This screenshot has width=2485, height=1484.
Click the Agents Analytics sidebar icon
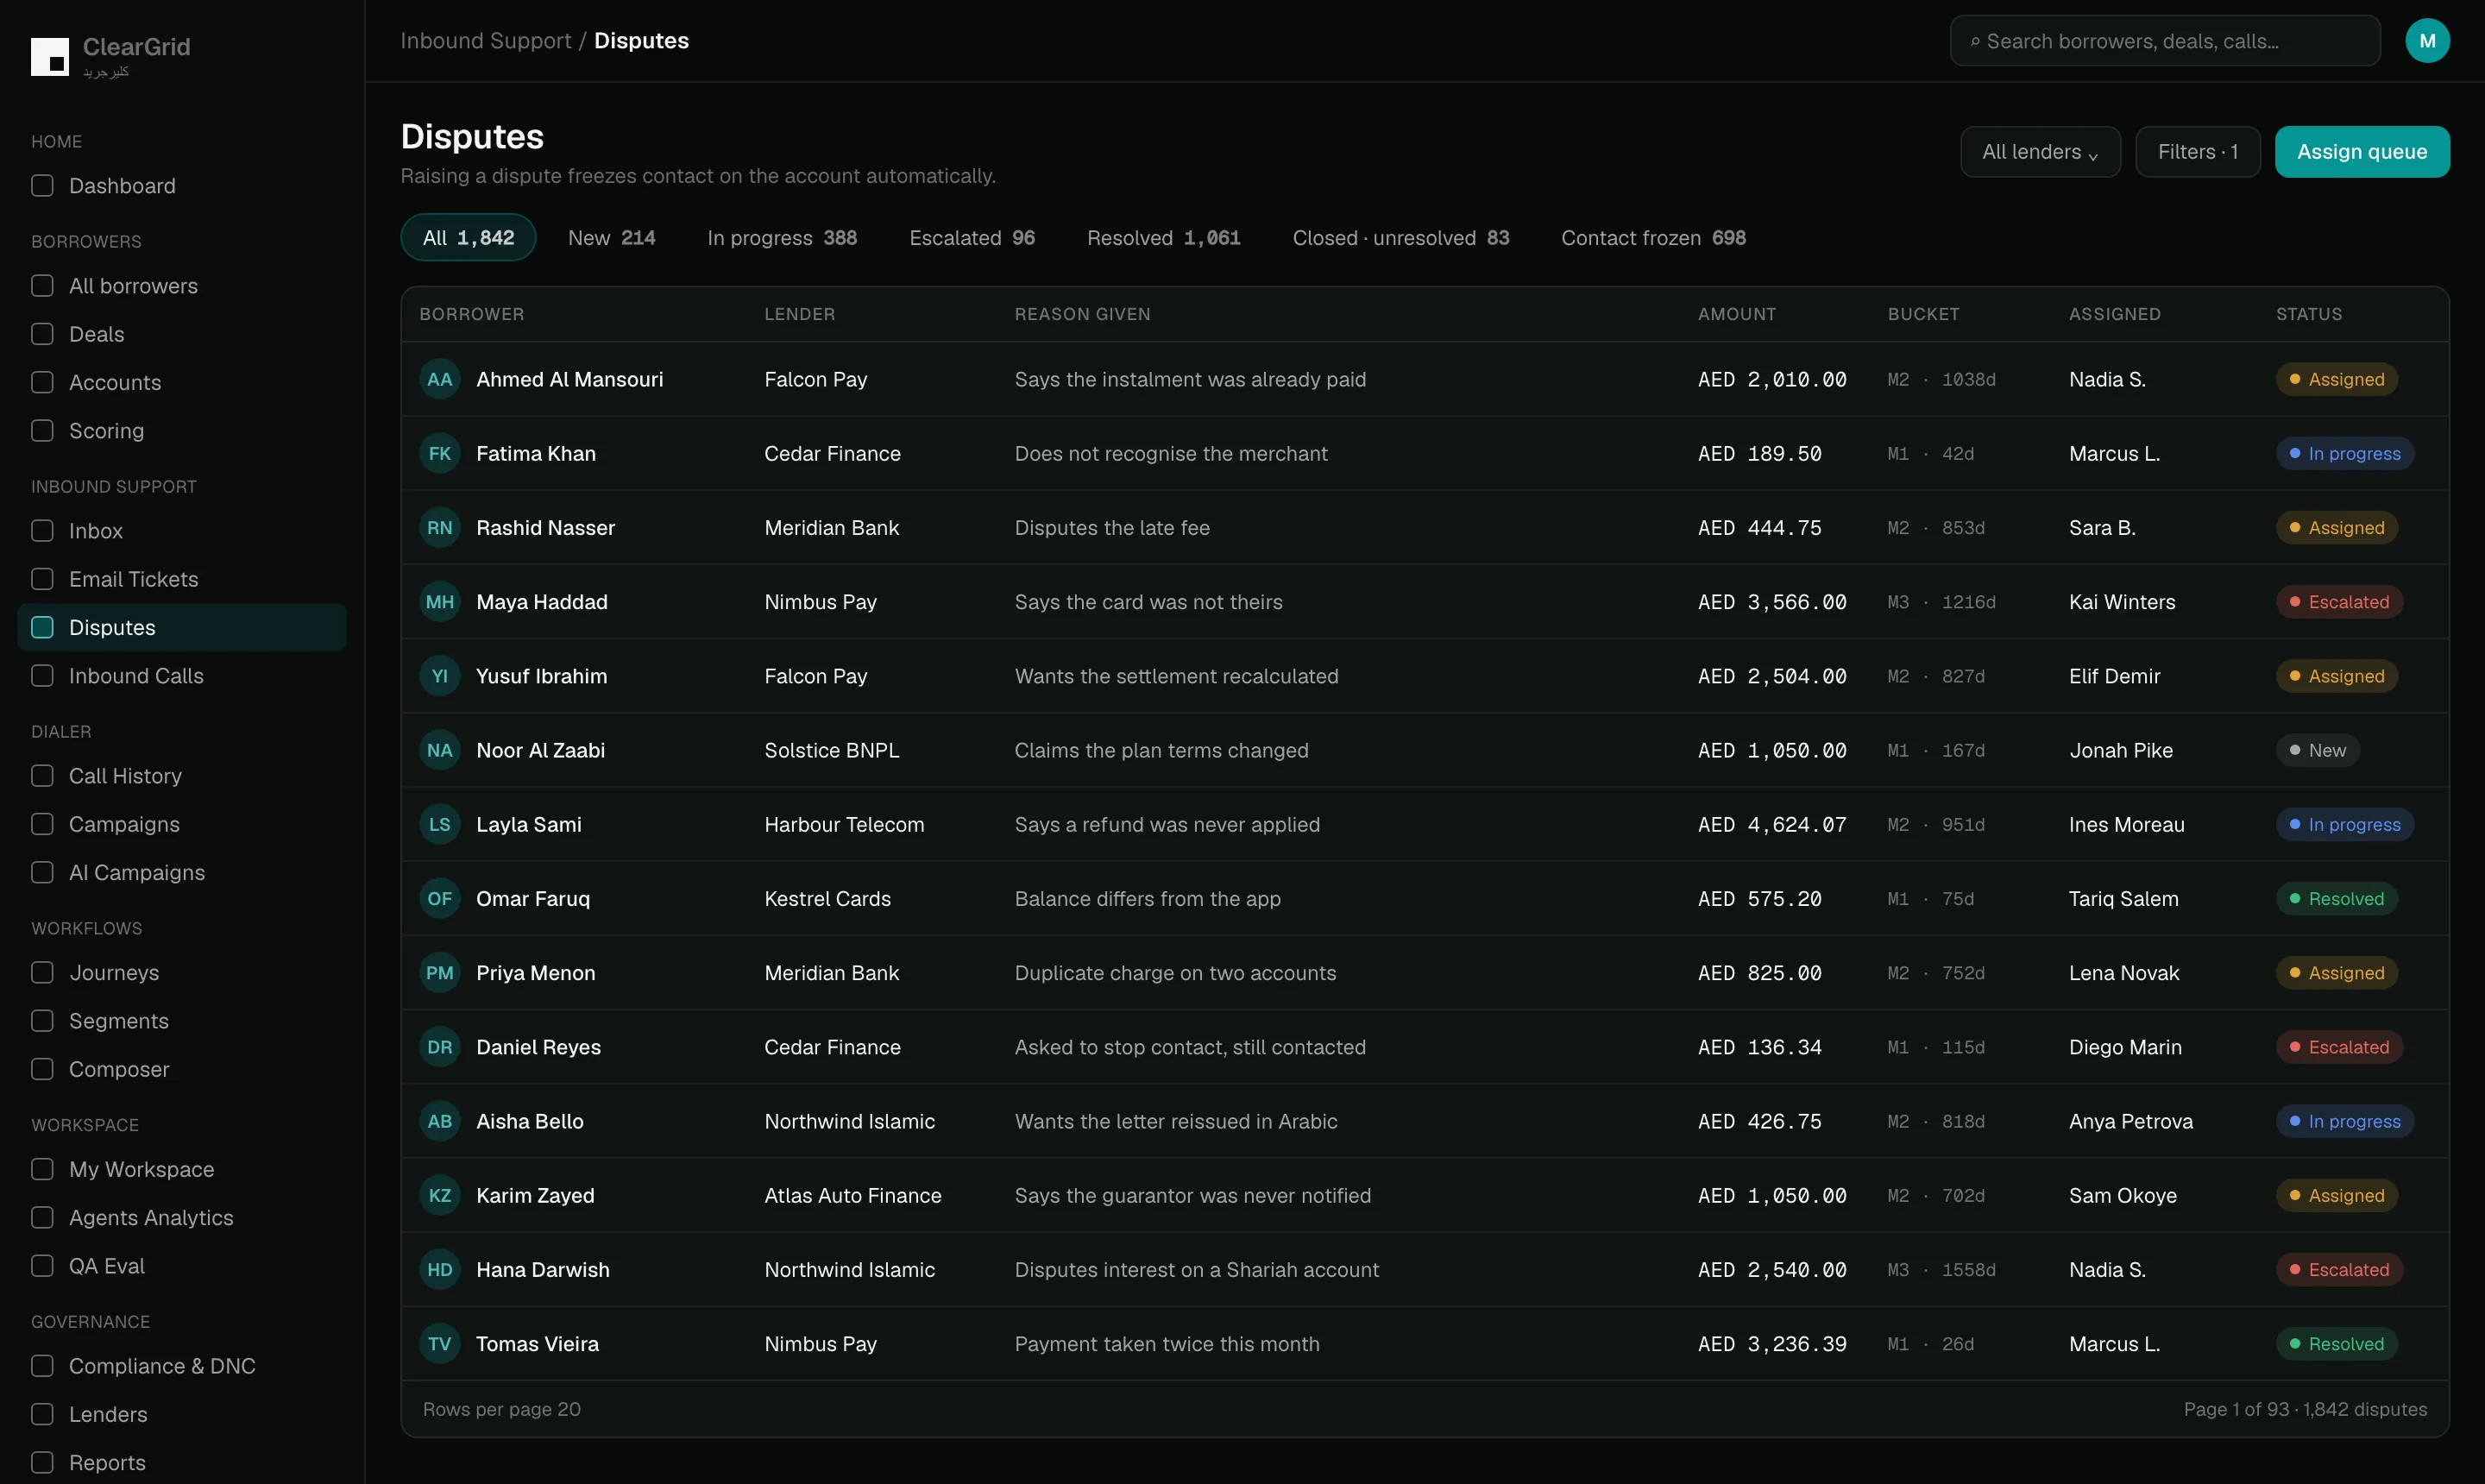[x=42, y=1218]
